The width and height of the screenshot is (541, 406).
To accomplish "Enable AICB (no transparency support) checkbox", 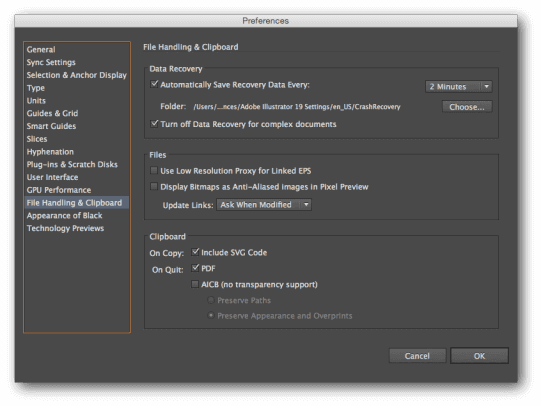I will pos(195,284).
